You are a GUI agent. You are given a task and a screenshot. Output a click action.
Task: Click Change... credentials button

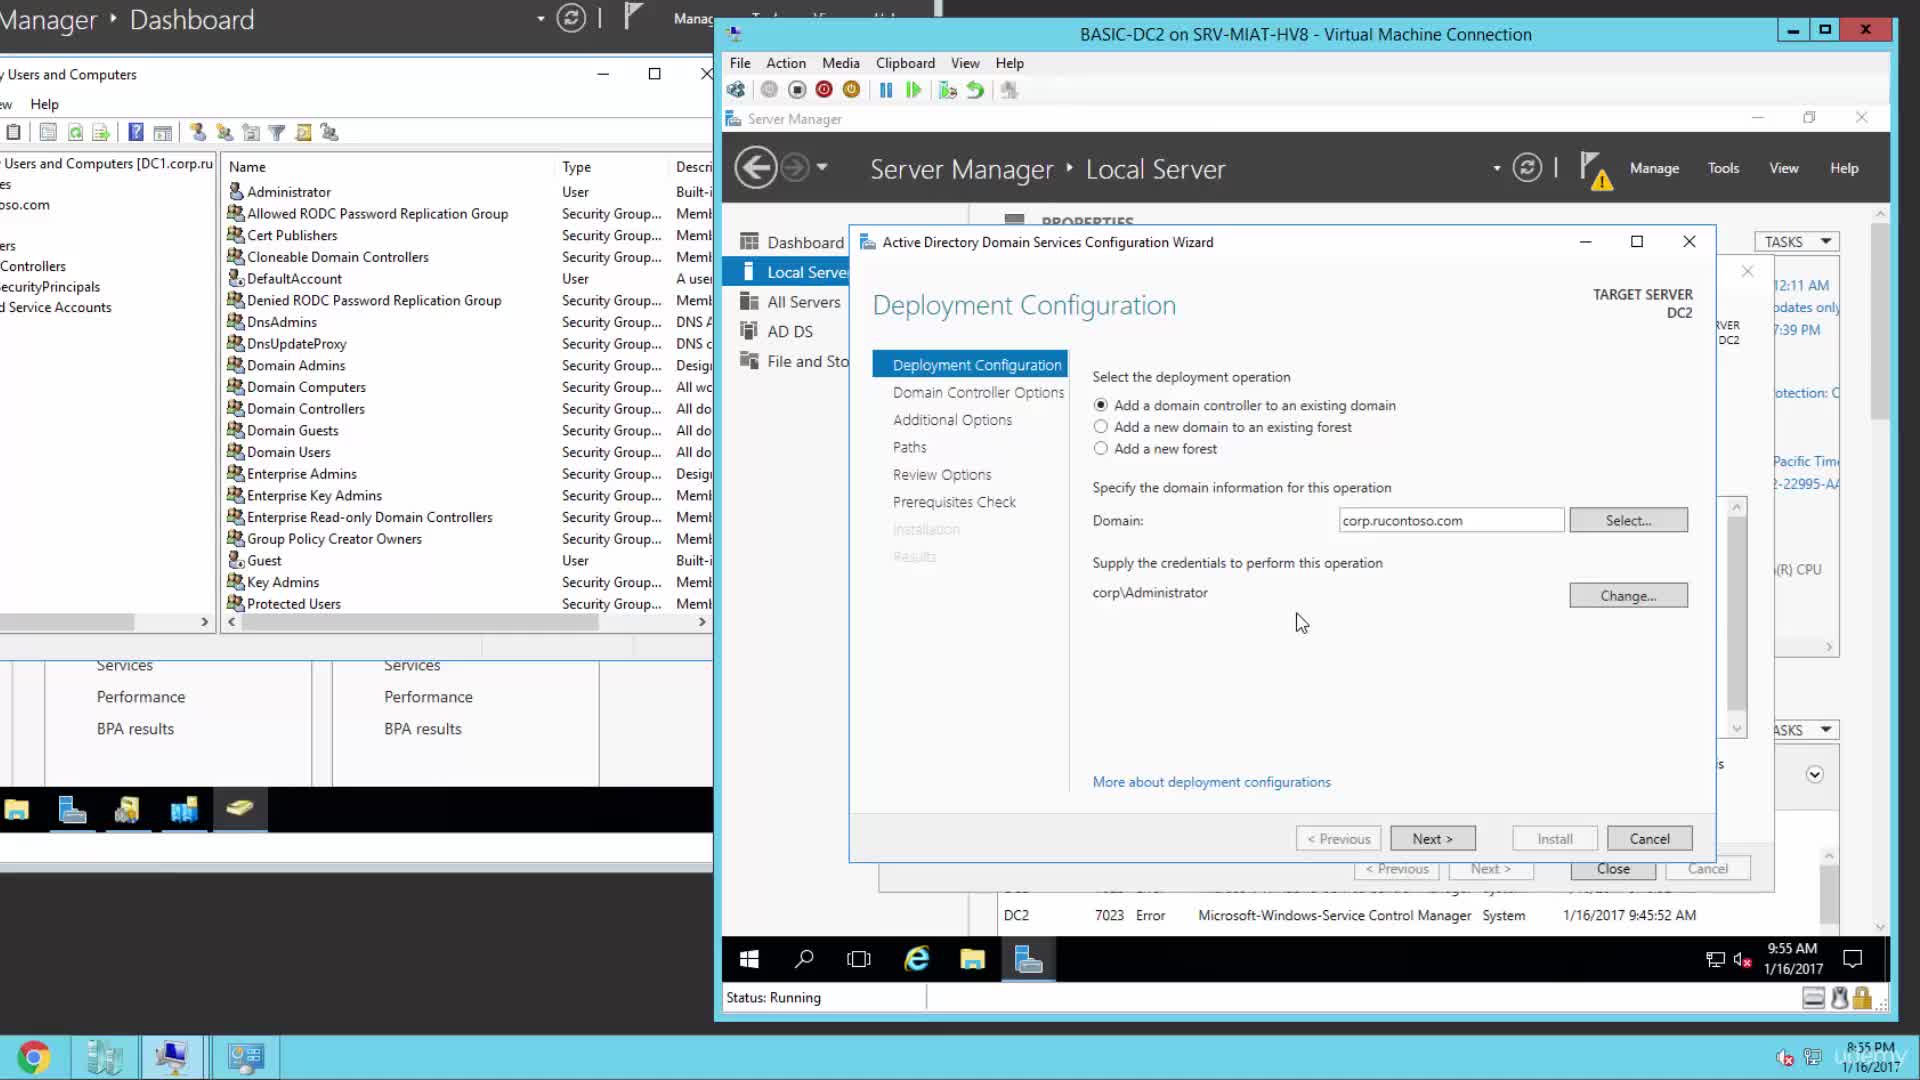coord(1629,595)
